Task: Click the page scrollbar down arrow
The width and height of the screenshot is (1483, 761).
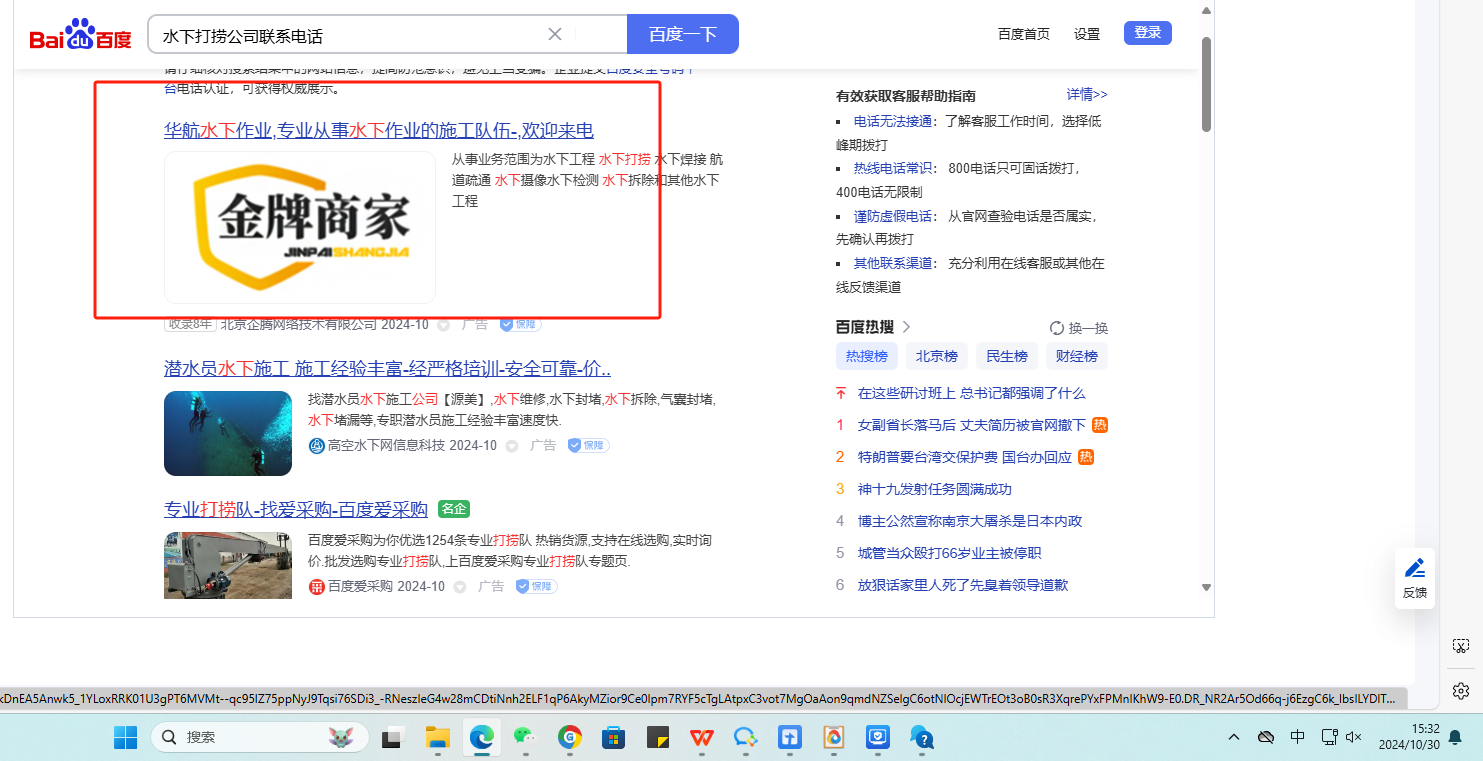Action: coord(1206,587)
